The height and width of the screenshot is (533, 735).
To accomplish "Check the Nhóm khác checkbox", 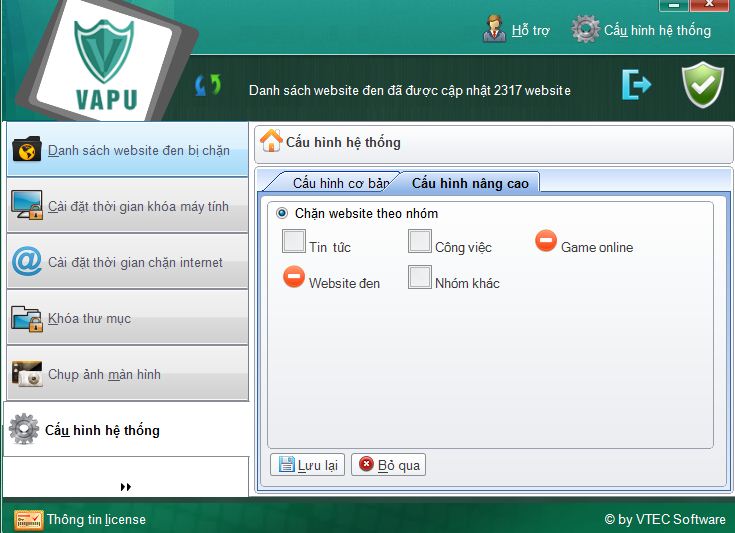I will (x=420, y=277).
